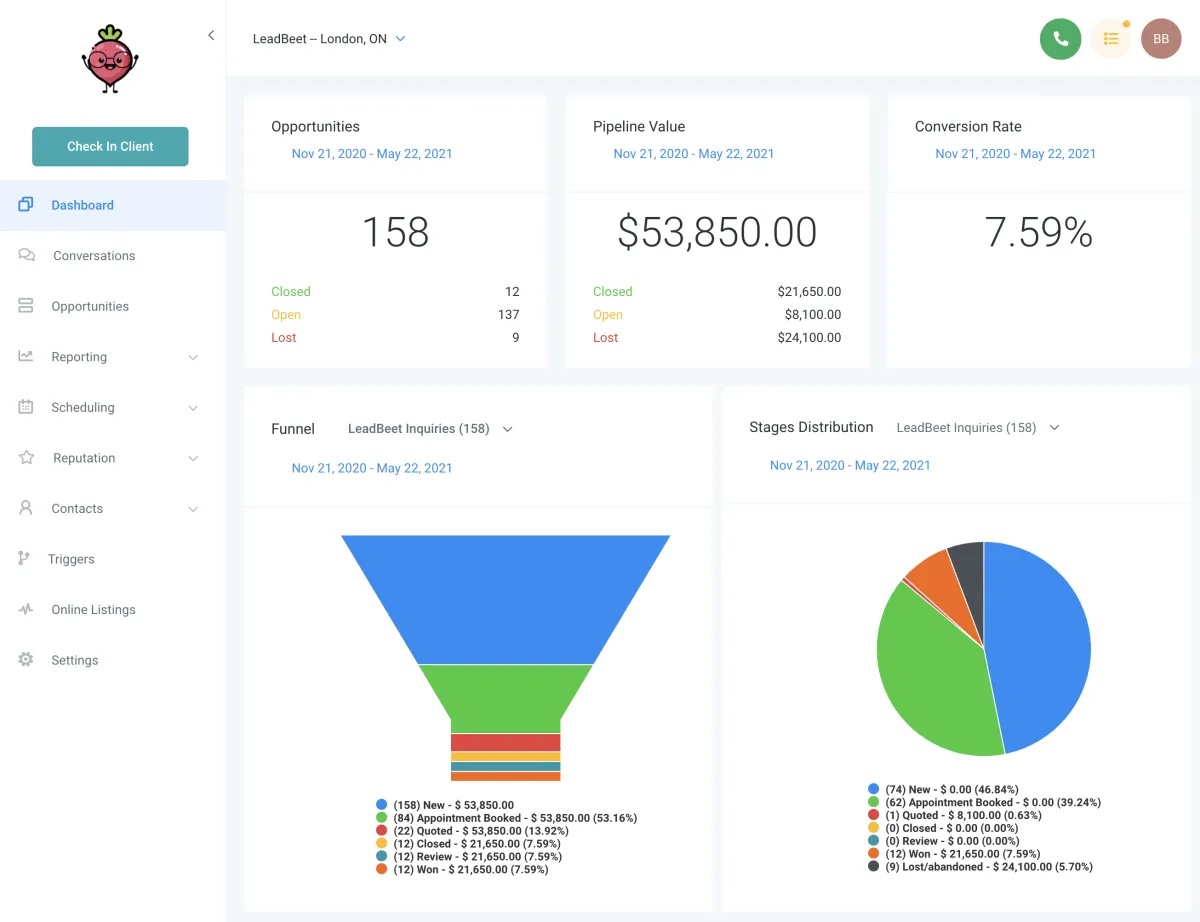Click the blue New funnel segment
1200x922 pixels.
[505, 600]
